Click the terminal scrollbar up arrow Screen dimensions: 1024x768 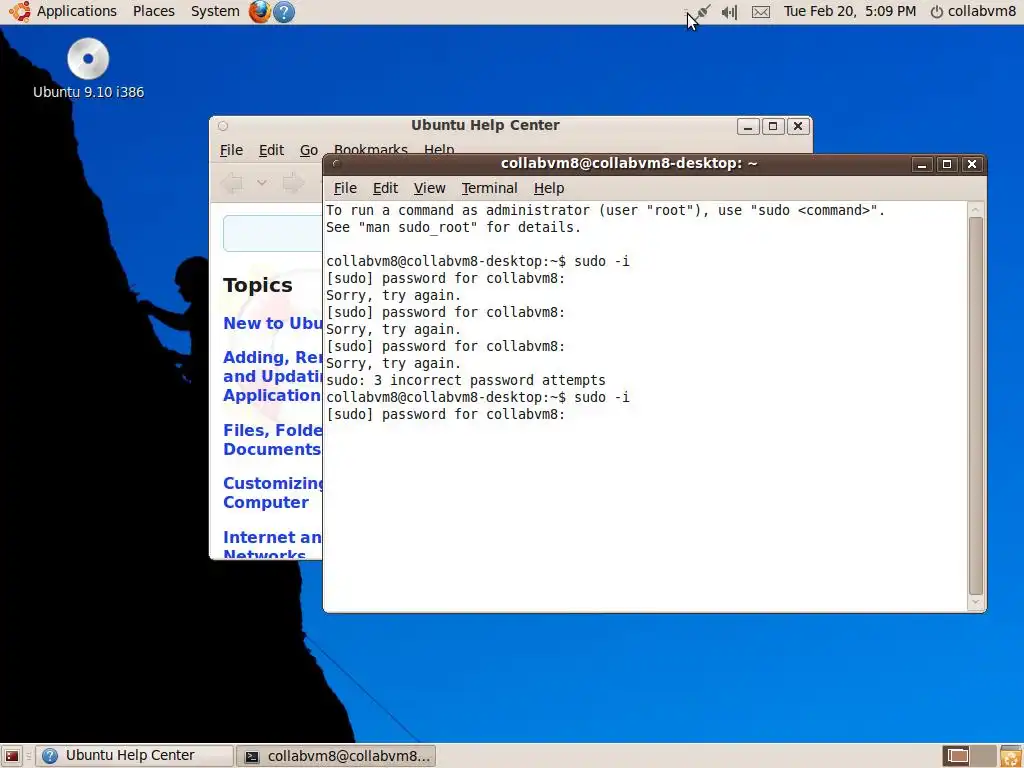point(976,210)
